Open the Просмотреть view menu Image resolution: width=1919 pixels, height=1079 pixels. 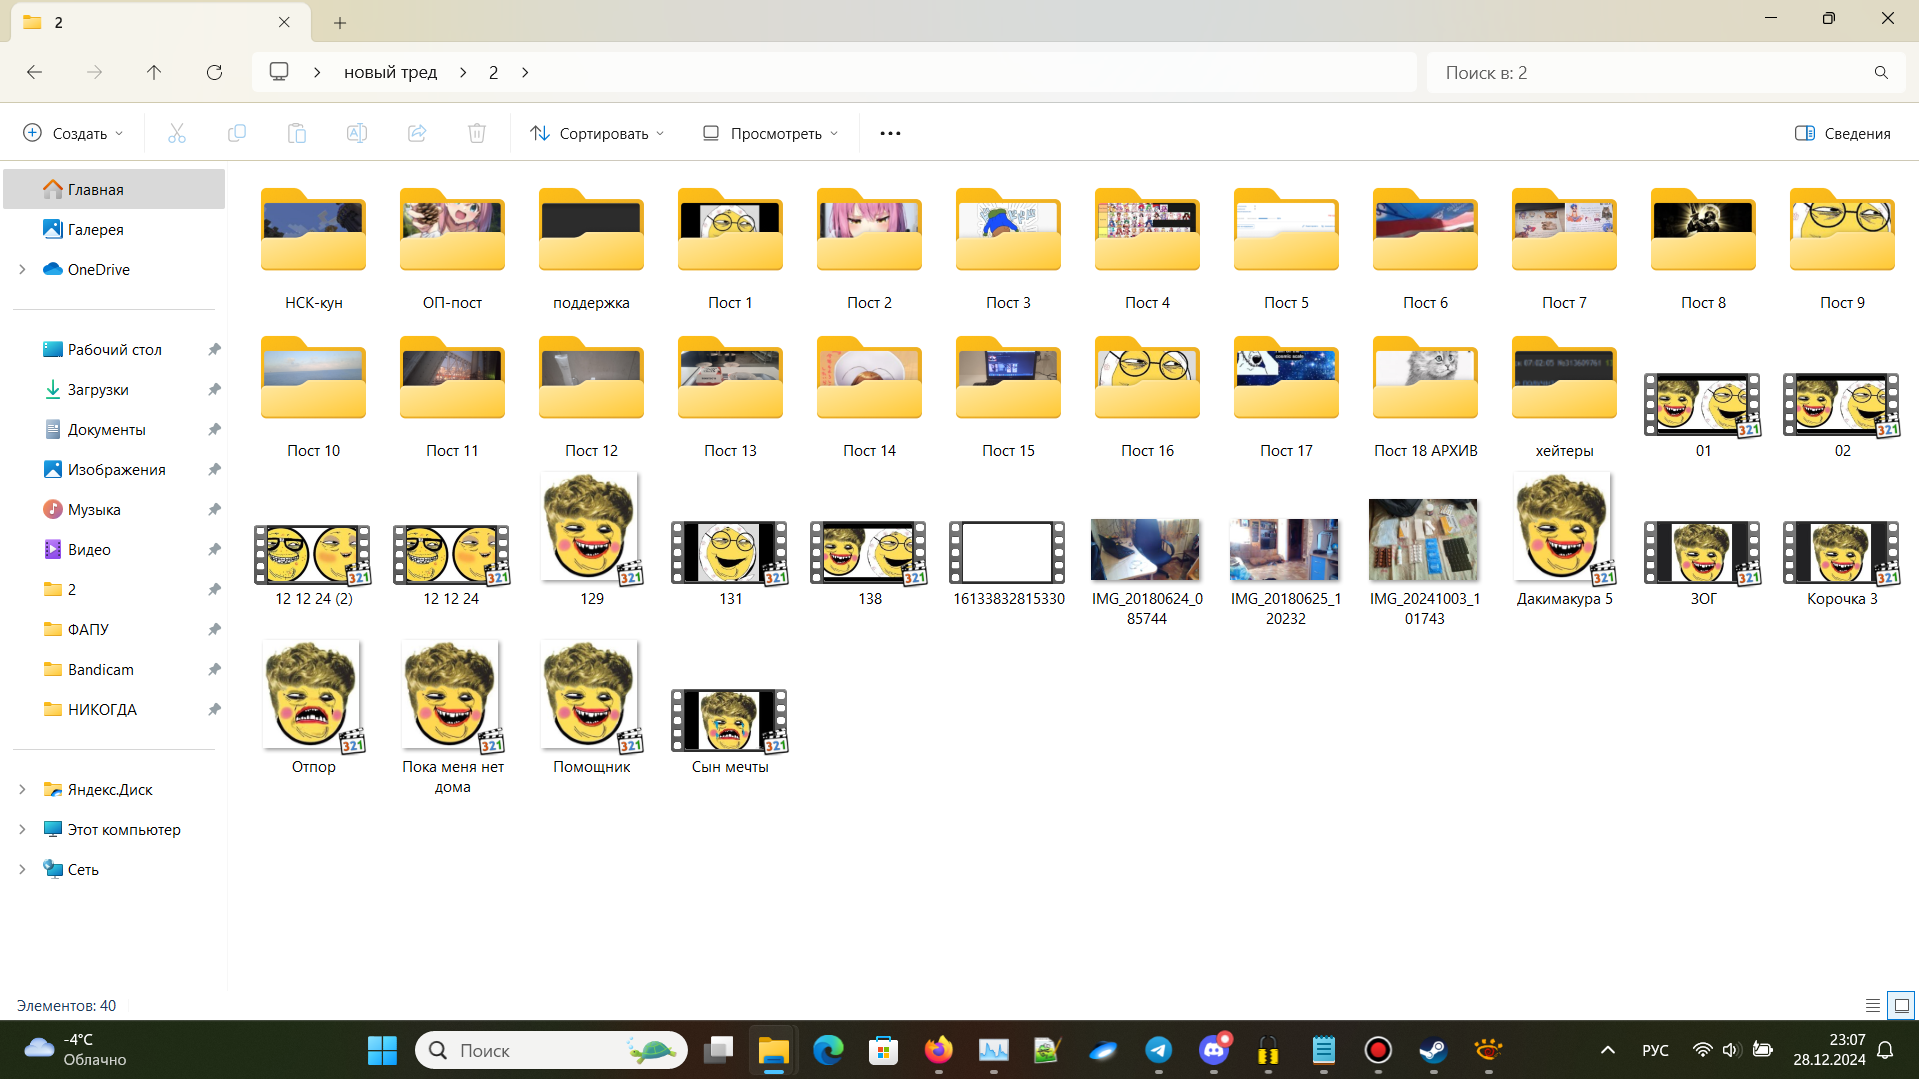(x=770, y=133)
